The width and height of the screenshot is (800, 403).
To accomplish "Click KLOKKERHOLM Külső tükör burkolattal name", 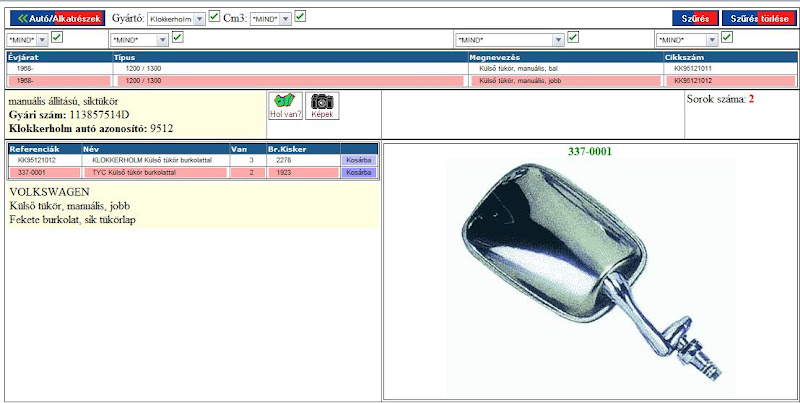I will tap(152, 160).
